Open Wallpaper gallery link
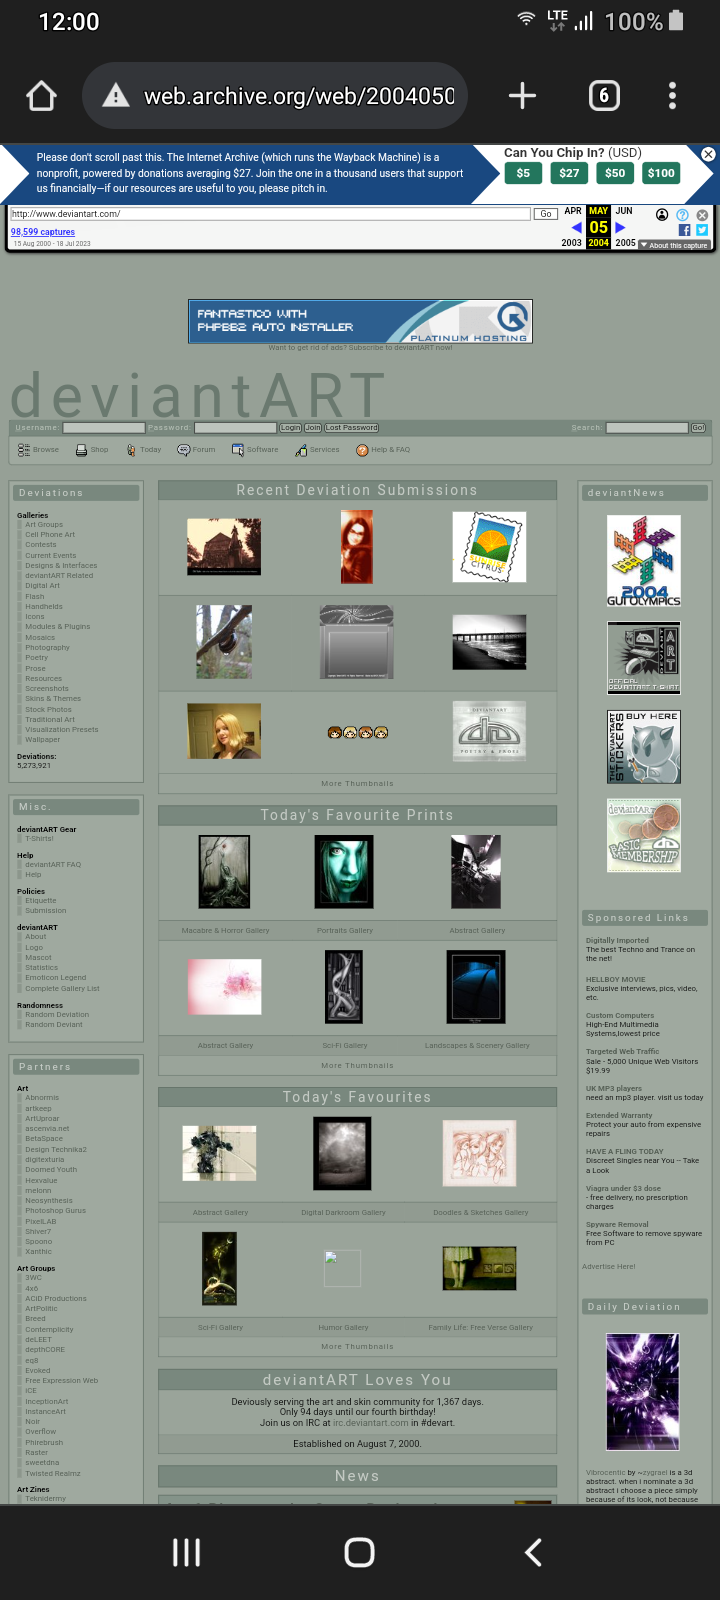The image size is (720, 1600). click(43, 739)
